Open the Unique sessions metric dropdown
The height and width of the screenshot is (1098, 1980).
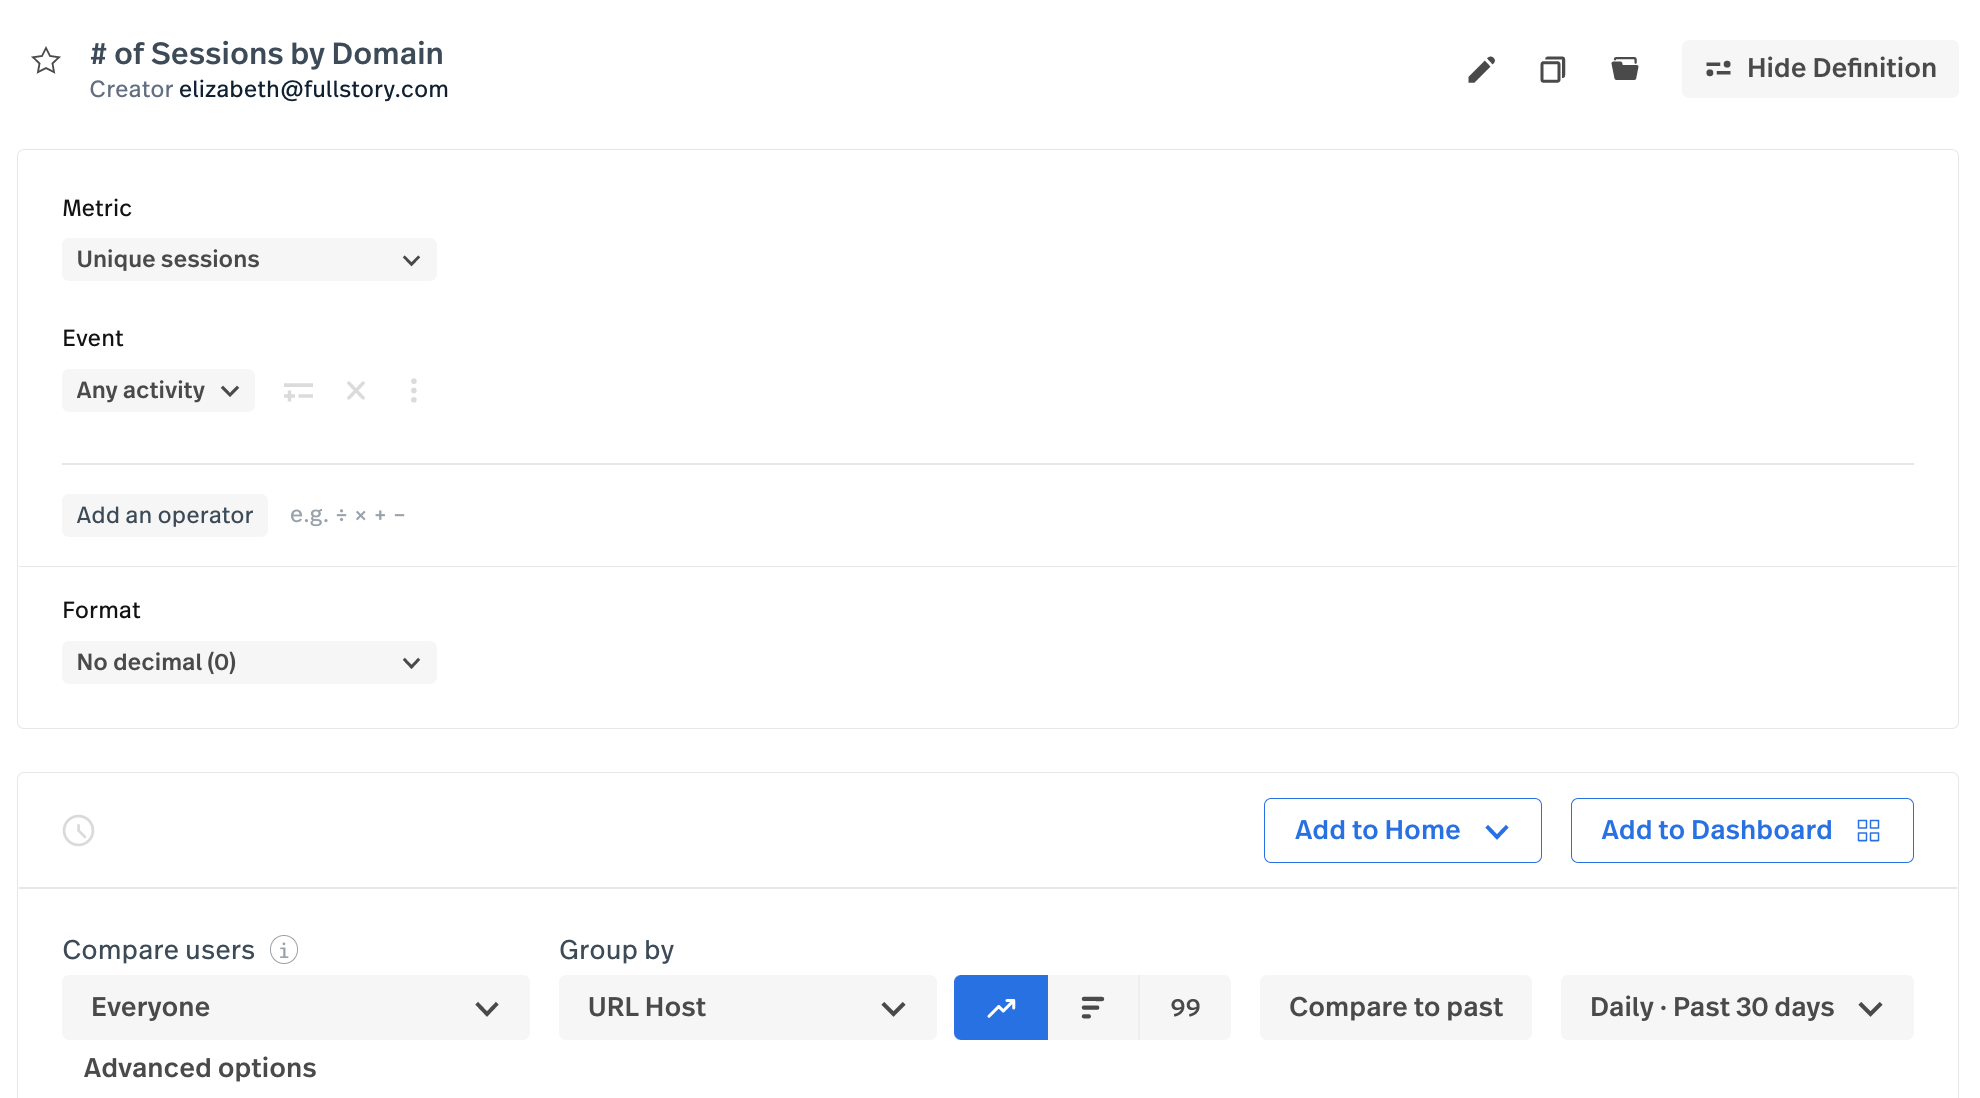[x=249, y=260]
